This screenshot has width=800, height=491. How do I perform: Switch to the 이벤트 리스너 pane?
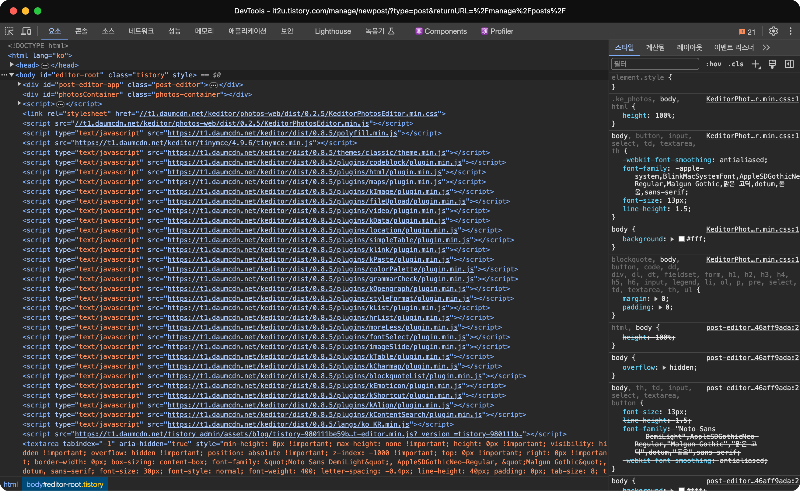point(734,47)
